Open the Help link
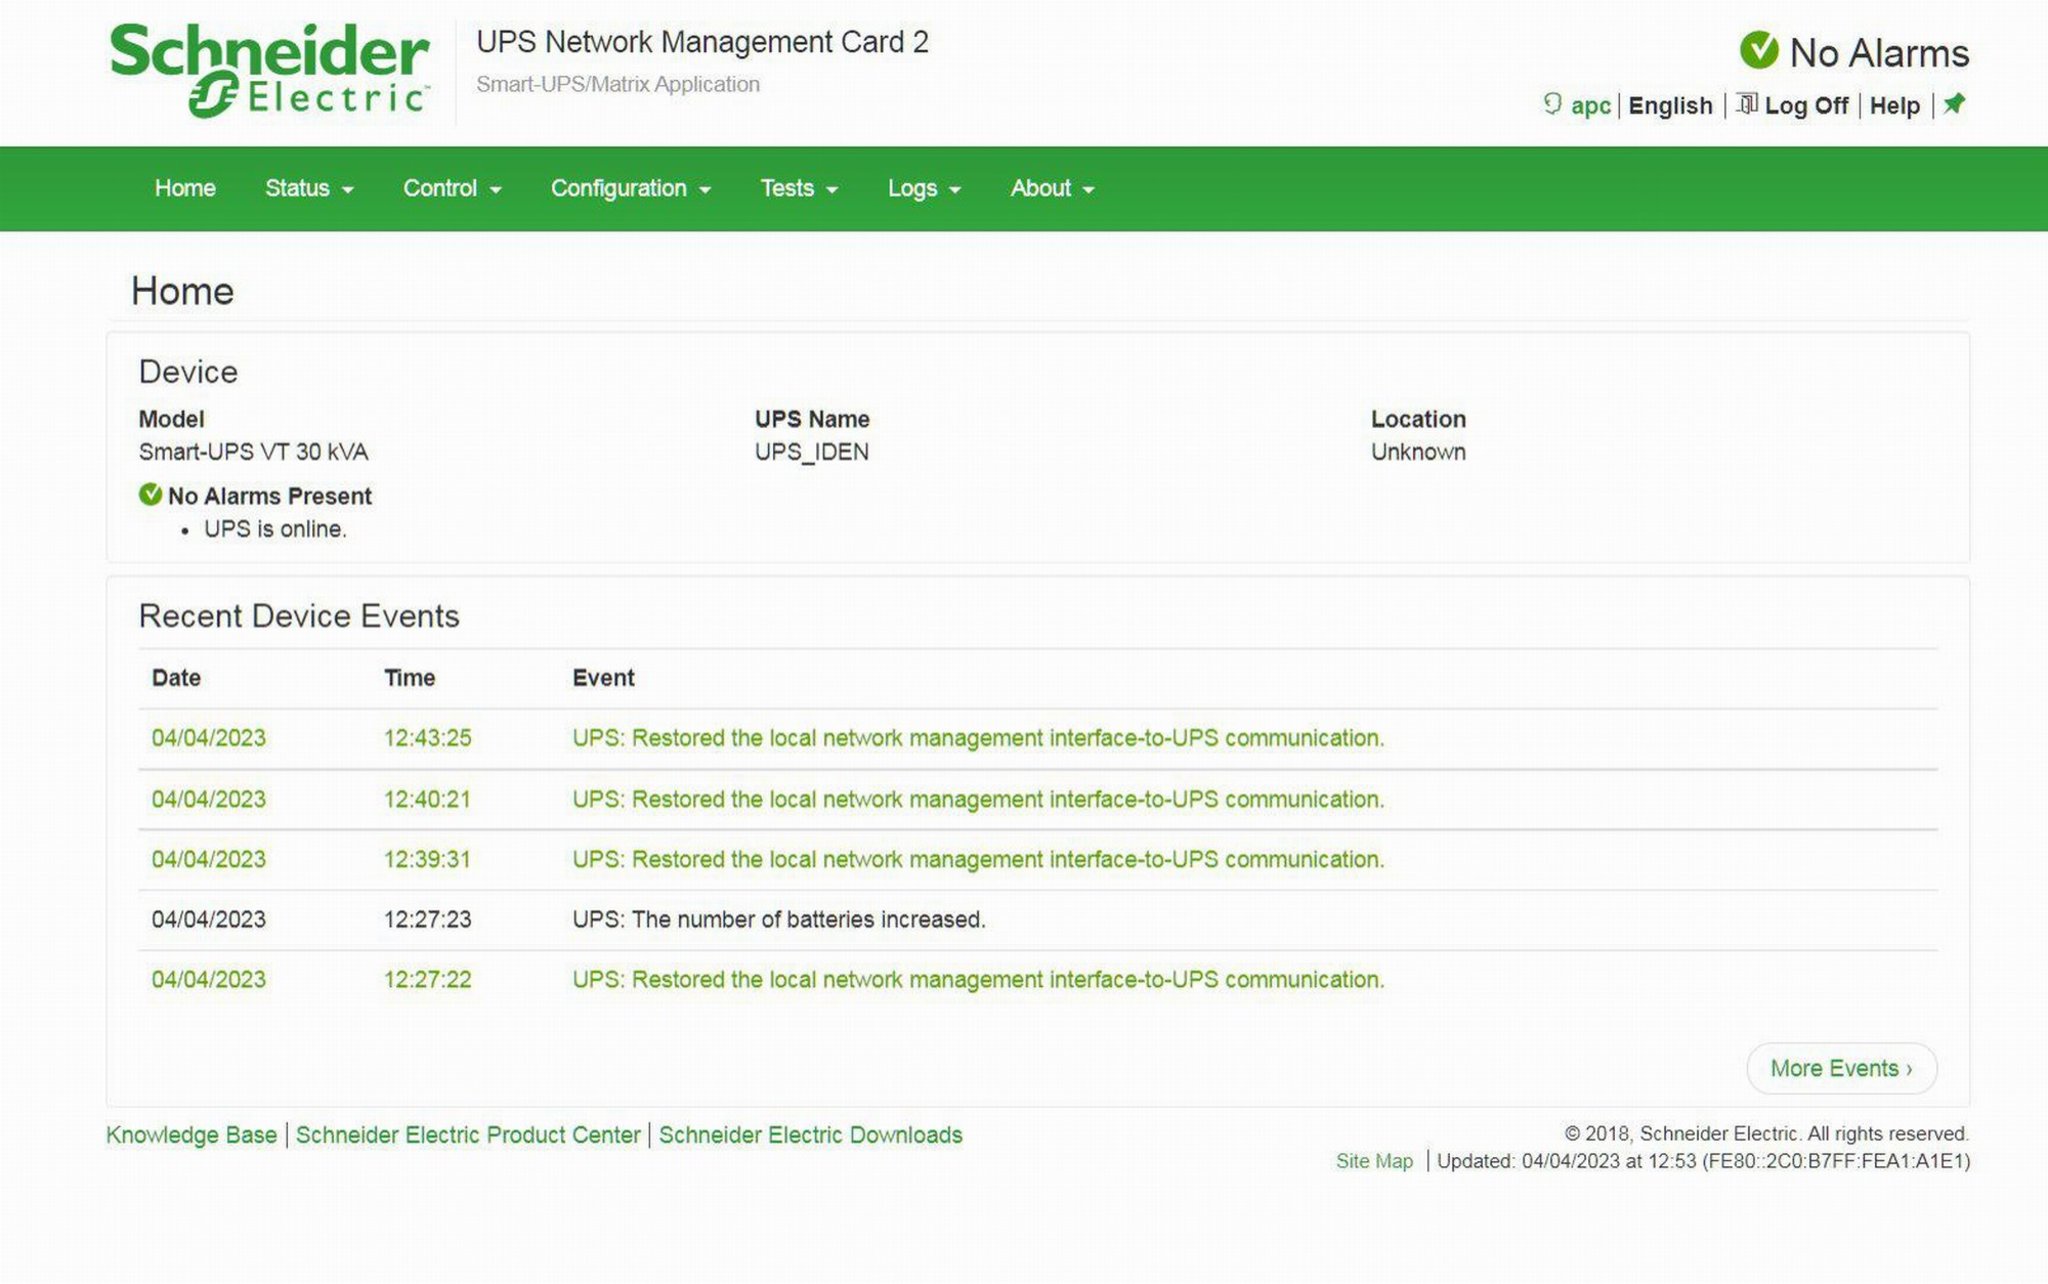The image size is (2048, 1284). pos(1895,105)
